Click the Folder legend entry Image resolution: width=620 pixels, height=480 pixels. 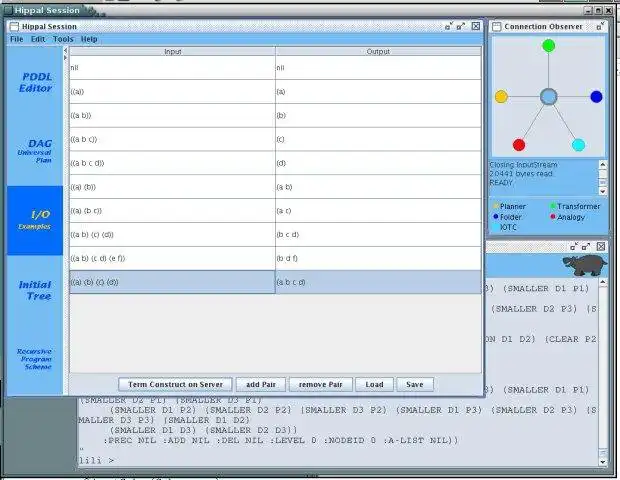pyautogui.click(x=507, y=217)
